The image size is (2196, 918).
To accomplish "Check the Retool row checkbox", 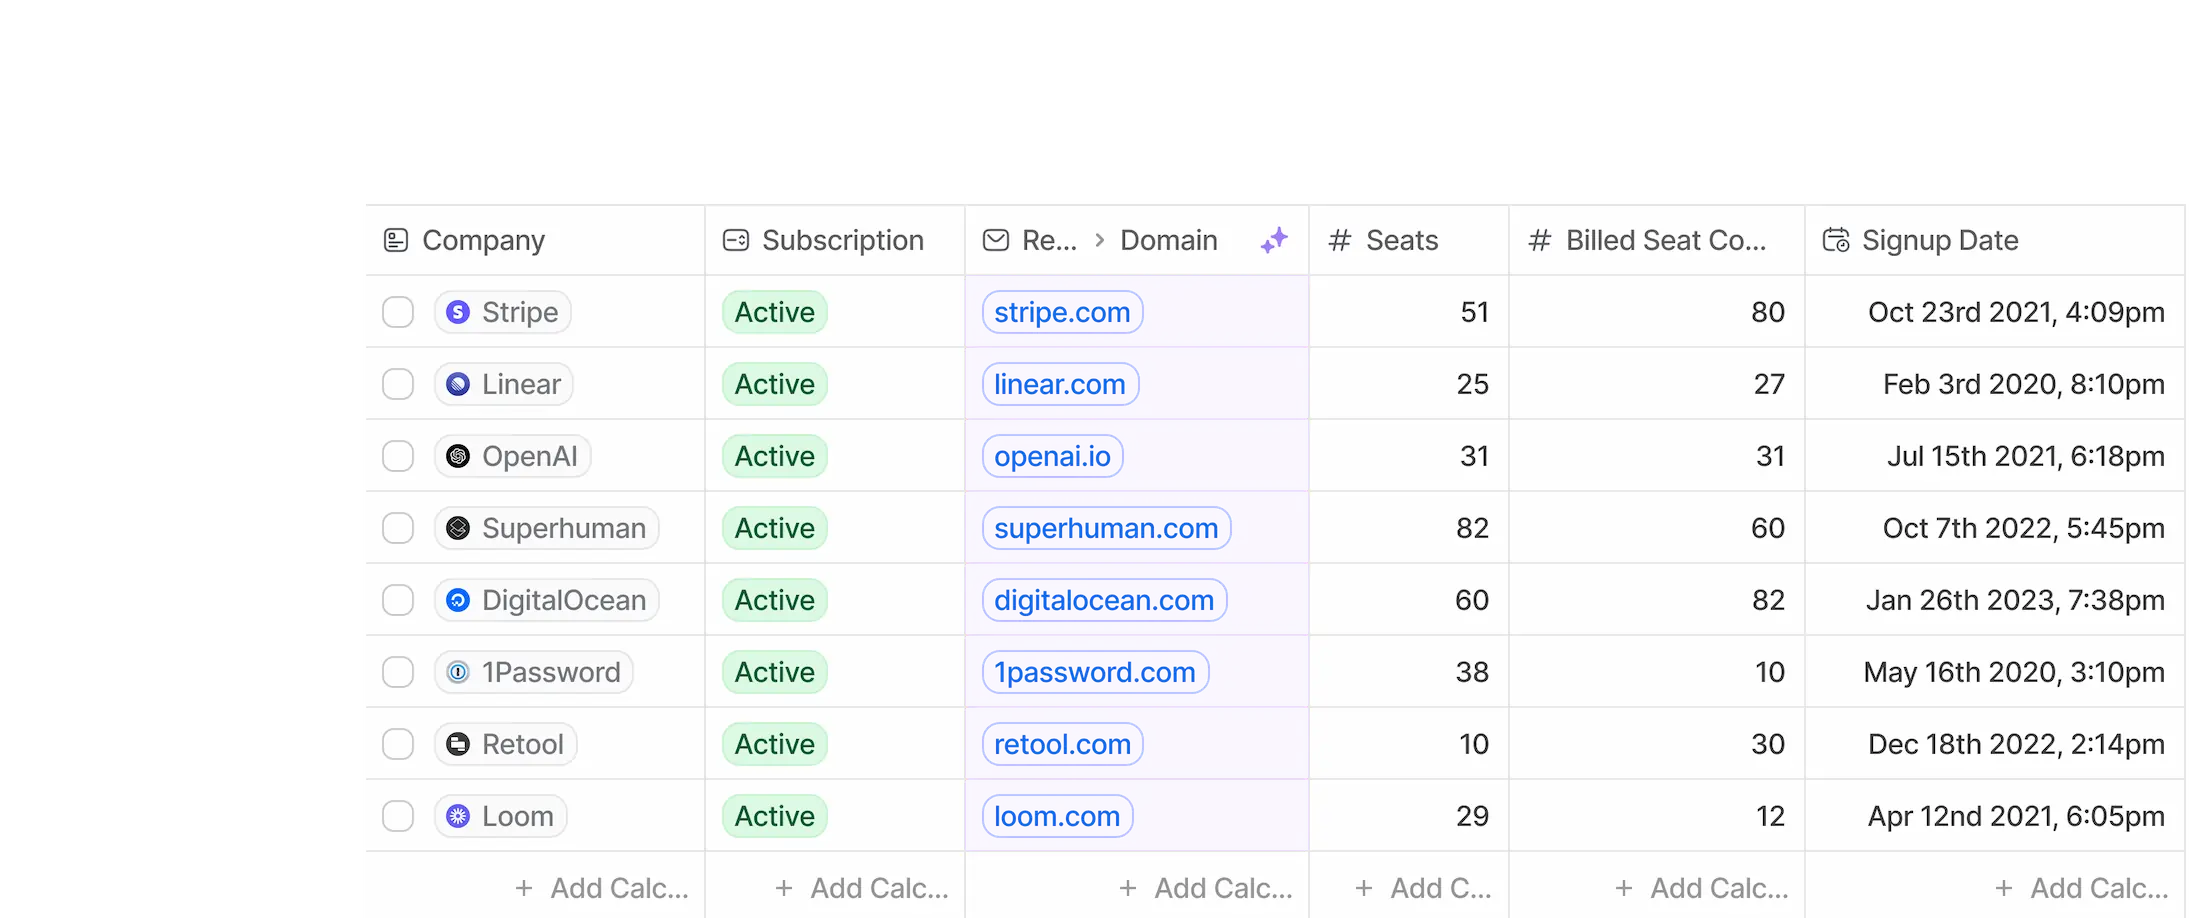I will coord(398,744).
